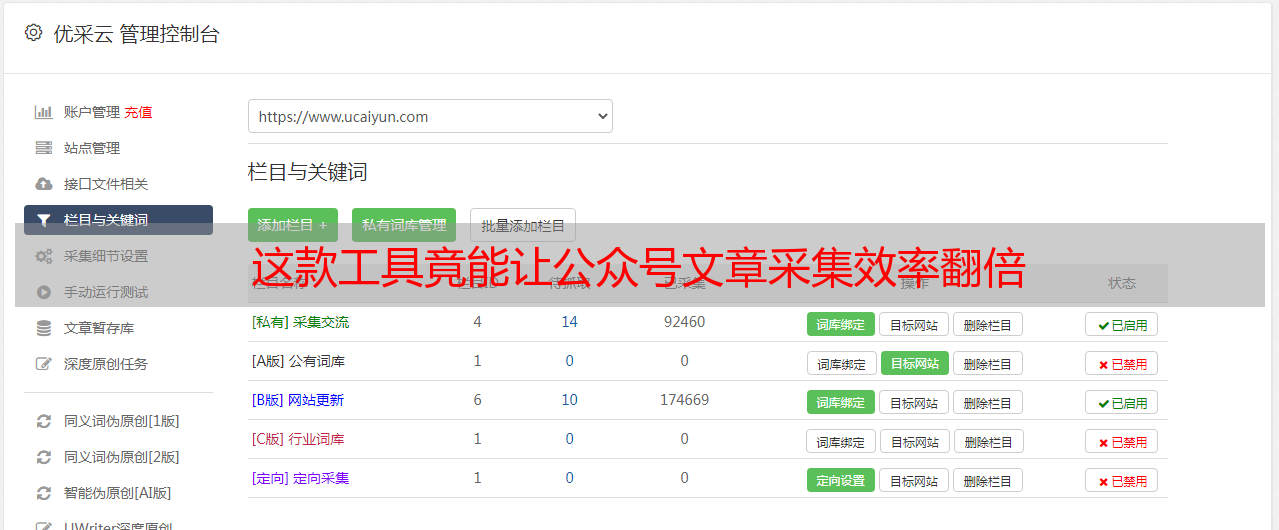The height and width of the screenshot is (530, 1279).
Task: Click 词库绑定 for 行业词库 row
Action: pyautogui.click(x=841, y=441)
